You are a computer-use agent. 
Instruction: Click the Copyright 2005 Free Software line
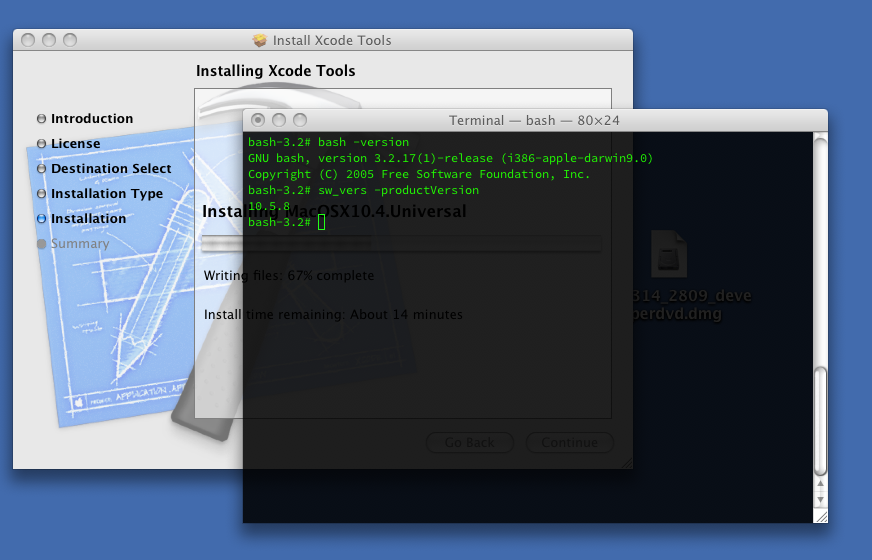point(419,175)
